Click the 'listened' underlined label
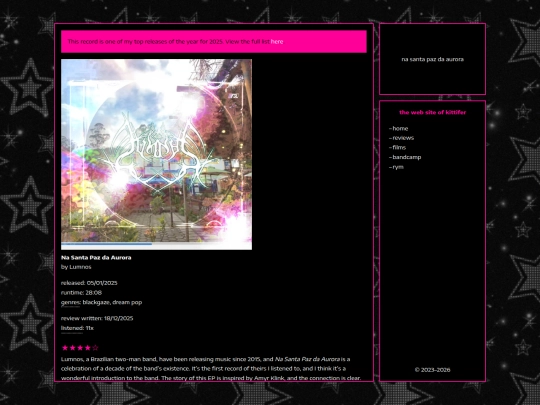The image size is (540, 405). [72, 328]
